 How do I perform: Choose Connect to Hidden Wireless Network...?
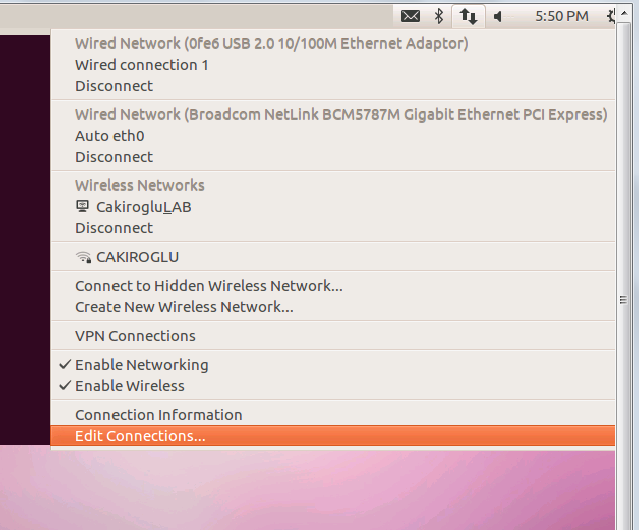[x=333, y=286]
